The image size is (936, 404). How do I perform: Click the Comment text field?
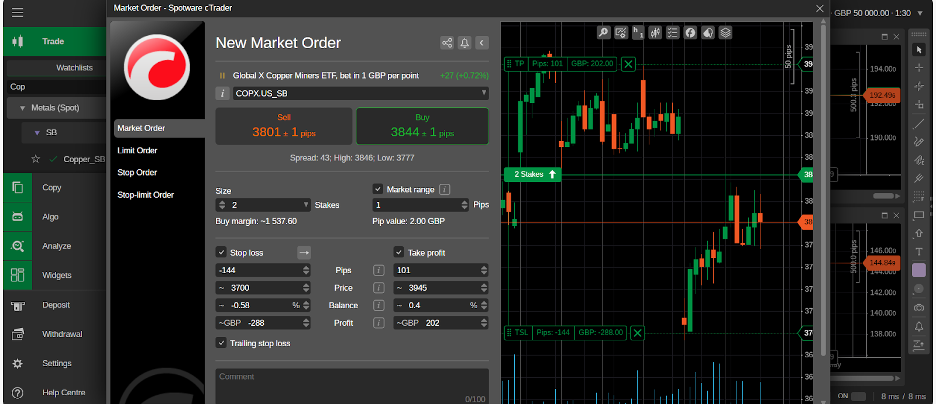352,387
